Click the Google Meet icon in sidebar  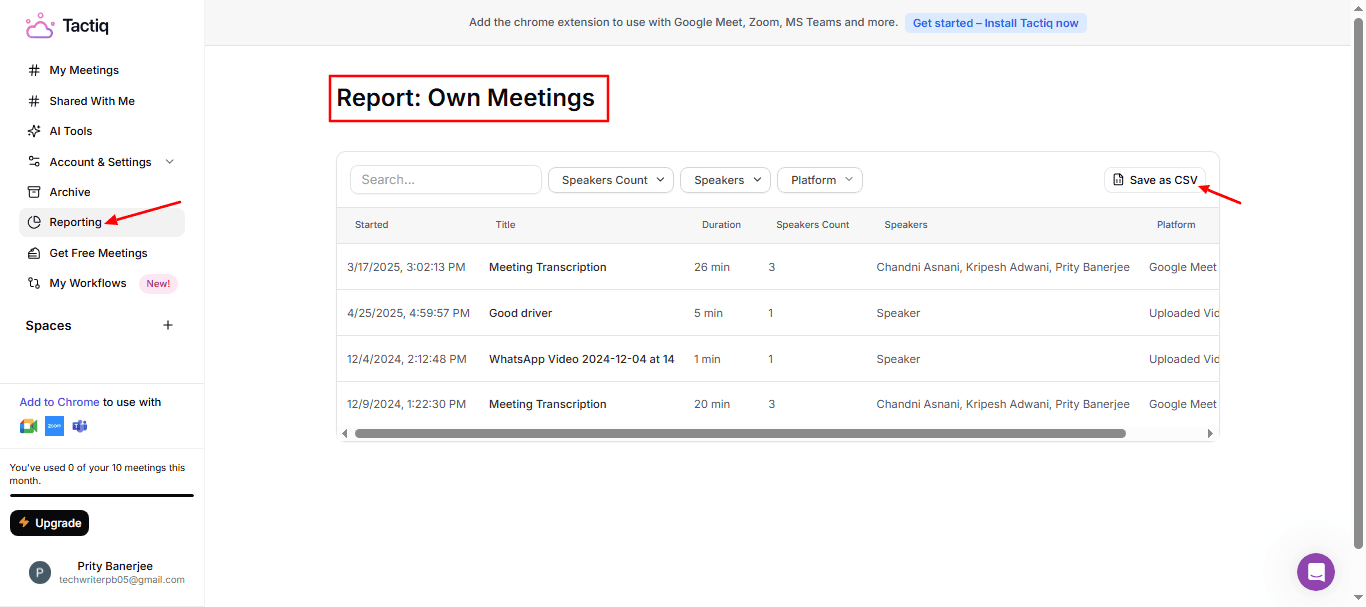pos(29,426)
